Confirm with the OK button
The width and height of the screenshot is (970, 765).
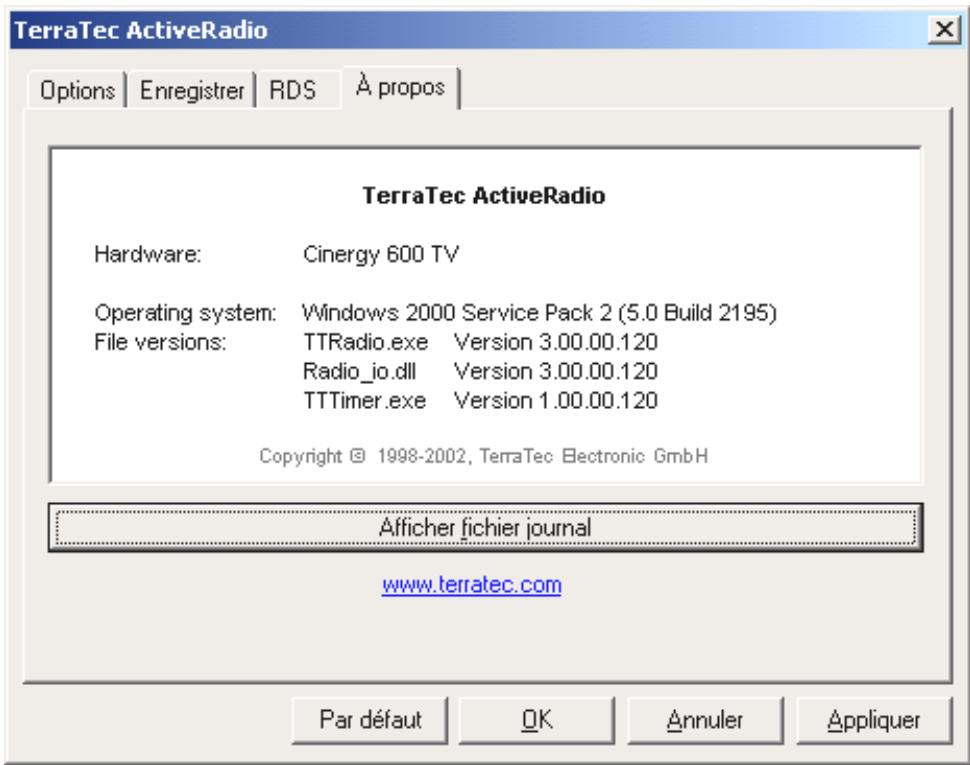pos(537,720)
